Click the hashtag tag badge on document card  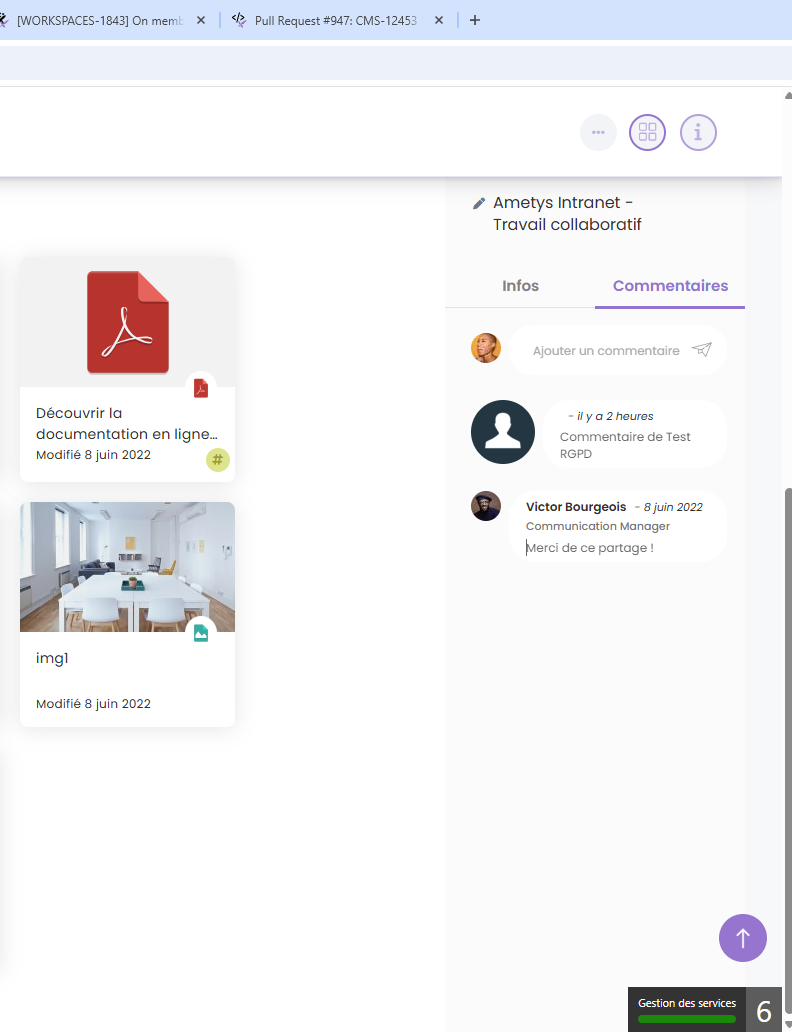pos(217,460)
